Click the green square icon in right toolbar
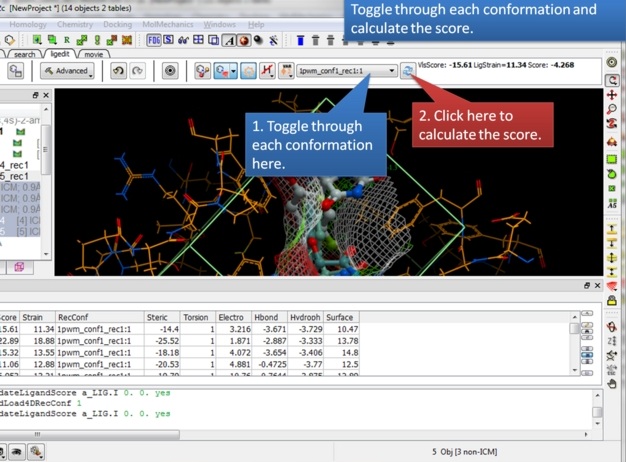This screenshot has width=626, height=462. pyautogui.click(x=612, y=158)
